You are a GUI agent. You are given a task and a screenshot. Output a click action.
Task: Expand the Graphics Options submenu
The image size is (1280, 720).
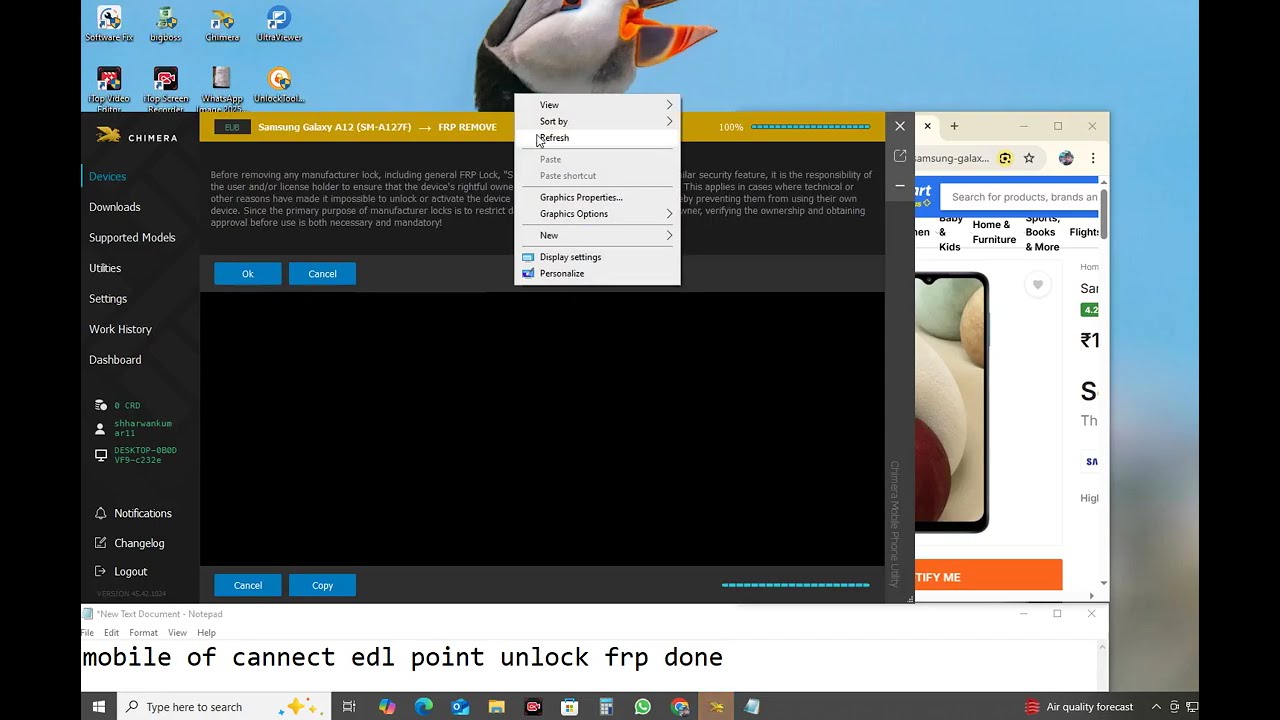pos(597,214)
